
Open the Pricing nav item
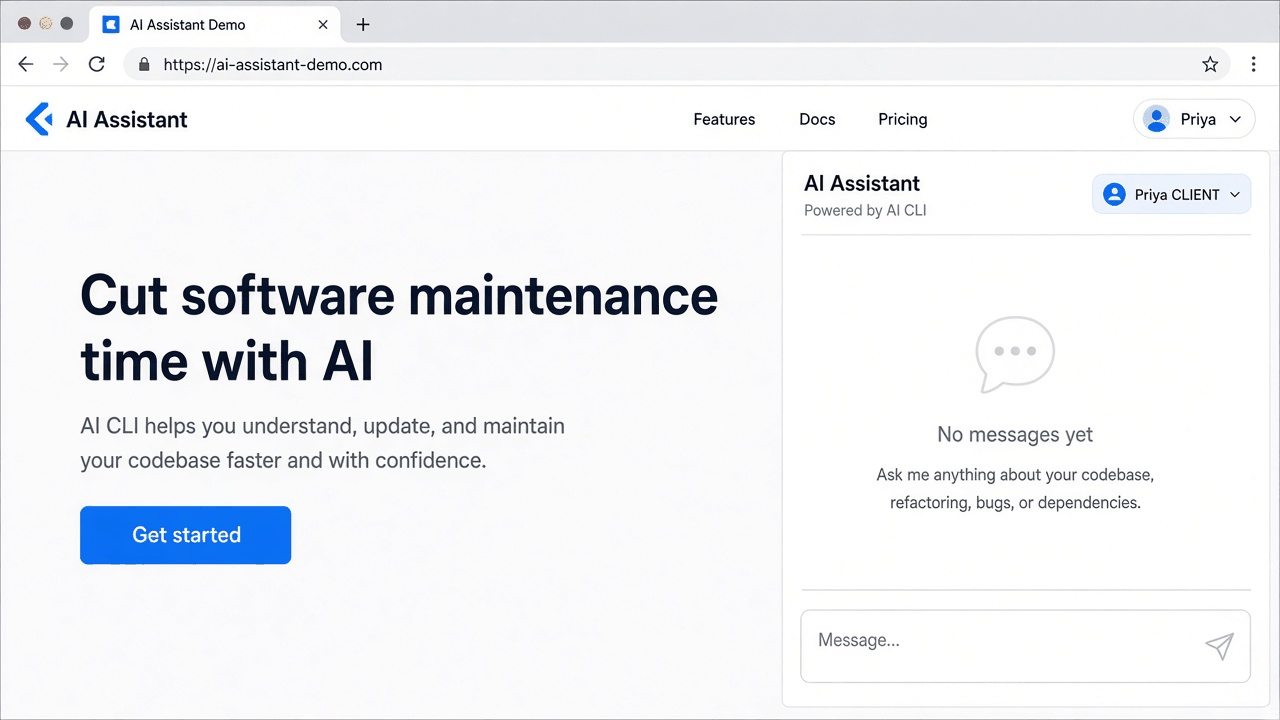[x=903, y=119]
